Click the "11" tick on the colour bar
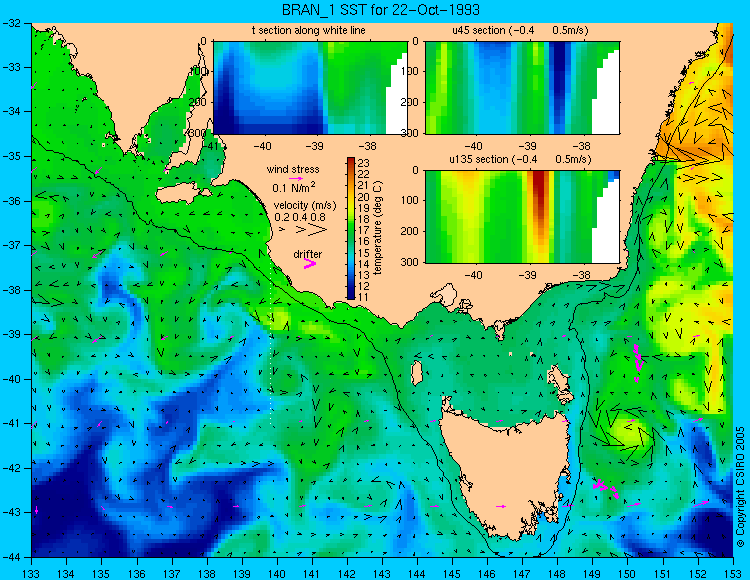The width and height of the screenshot is (750, 580). coord(364,296)
